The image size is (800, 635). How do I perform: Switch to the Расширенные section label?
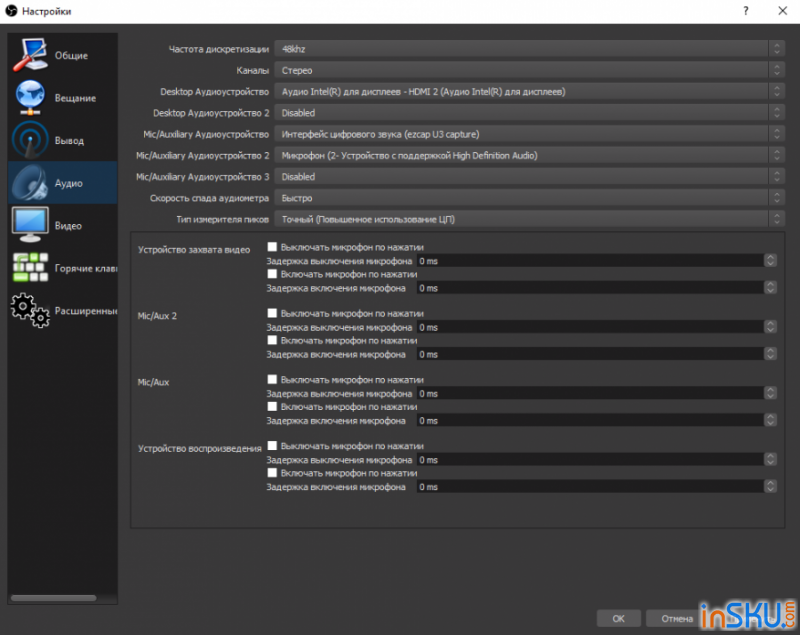[86, 311]
